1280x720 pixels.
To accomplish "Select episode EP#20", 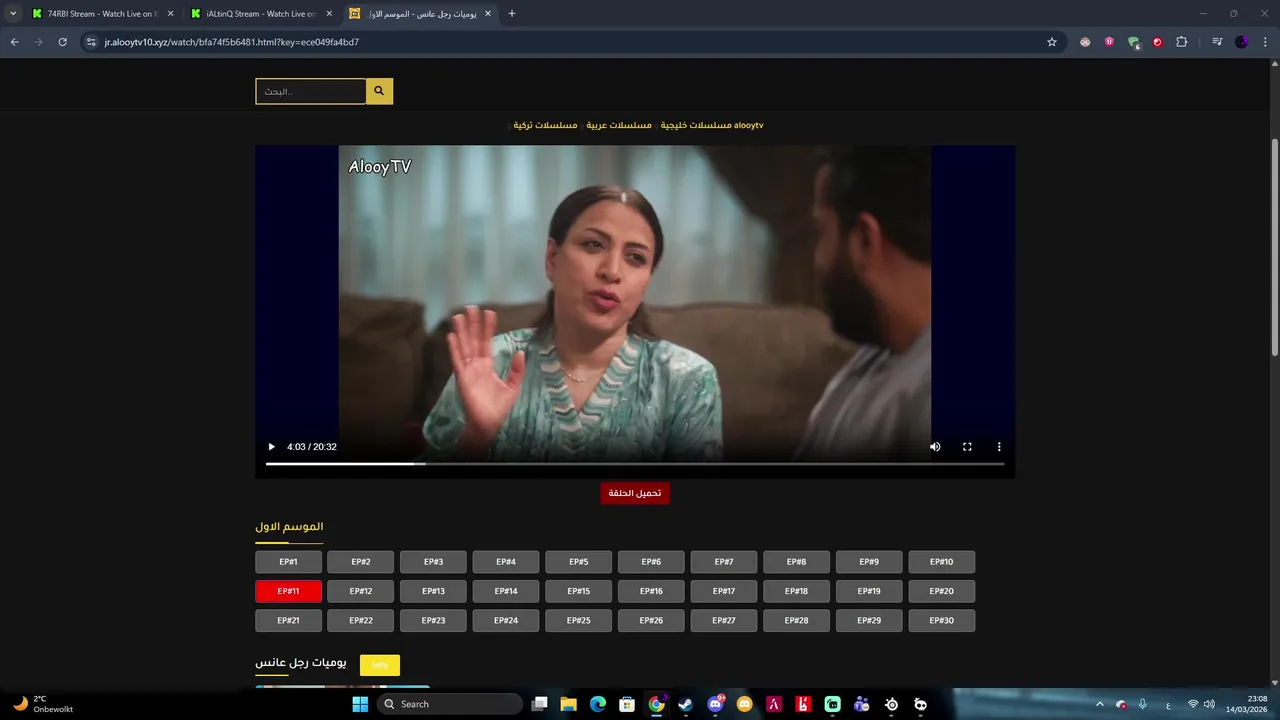I will tap(942, 591).
